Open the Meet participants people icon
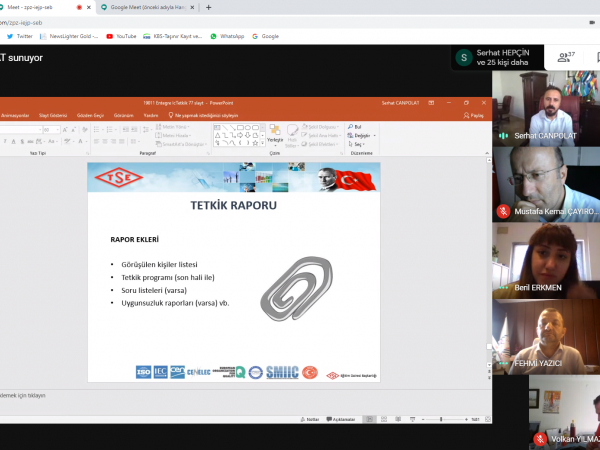Screen dimensions: 600x450 coord(566,57)
